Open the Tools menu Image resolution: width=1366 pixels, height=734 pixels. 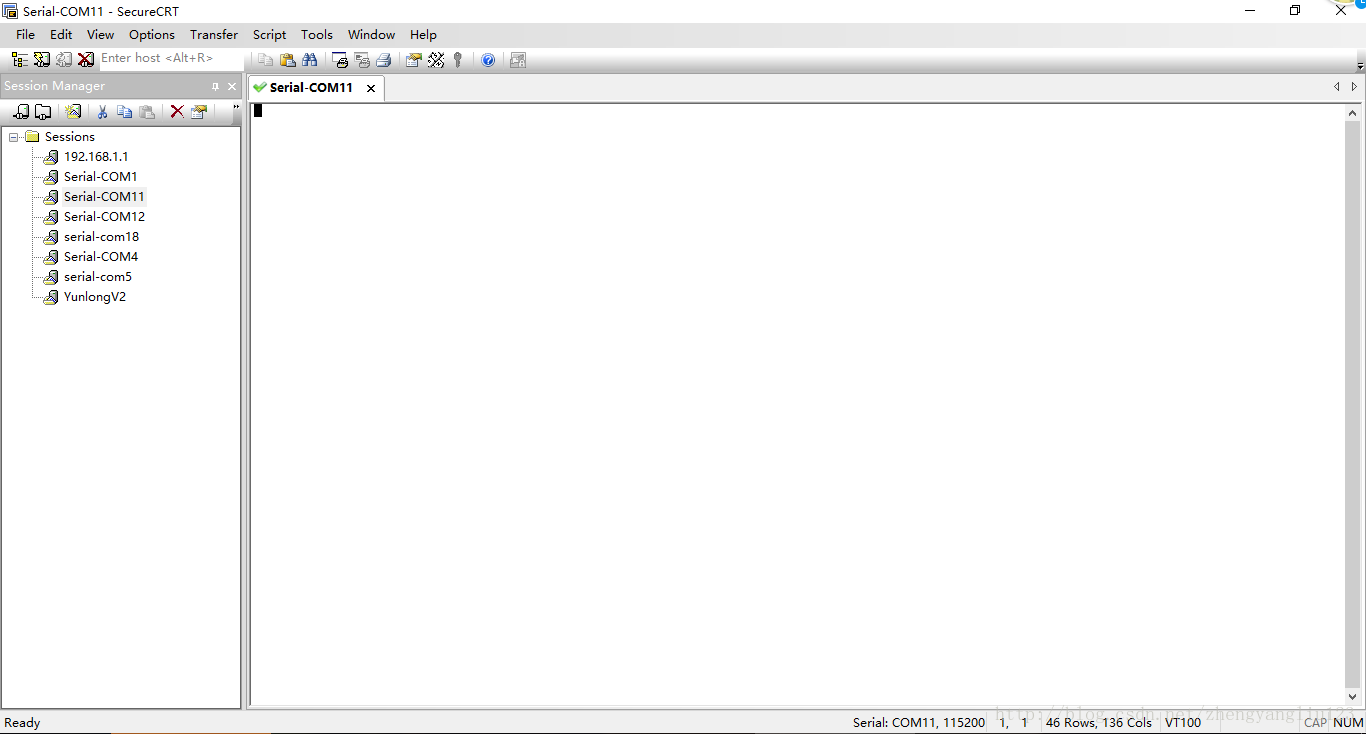[317, 35]
